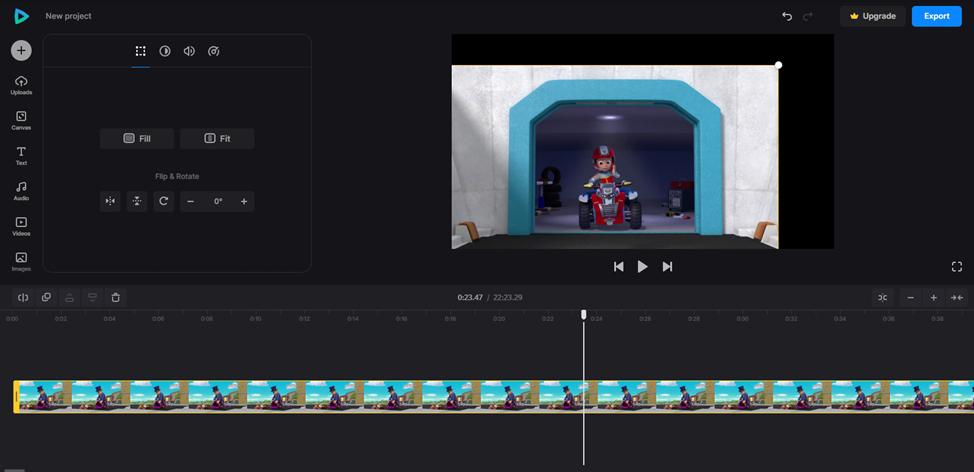Open the Images sidebar panel
Viewport: 974px width, 472px height.
tap(21, 261)
